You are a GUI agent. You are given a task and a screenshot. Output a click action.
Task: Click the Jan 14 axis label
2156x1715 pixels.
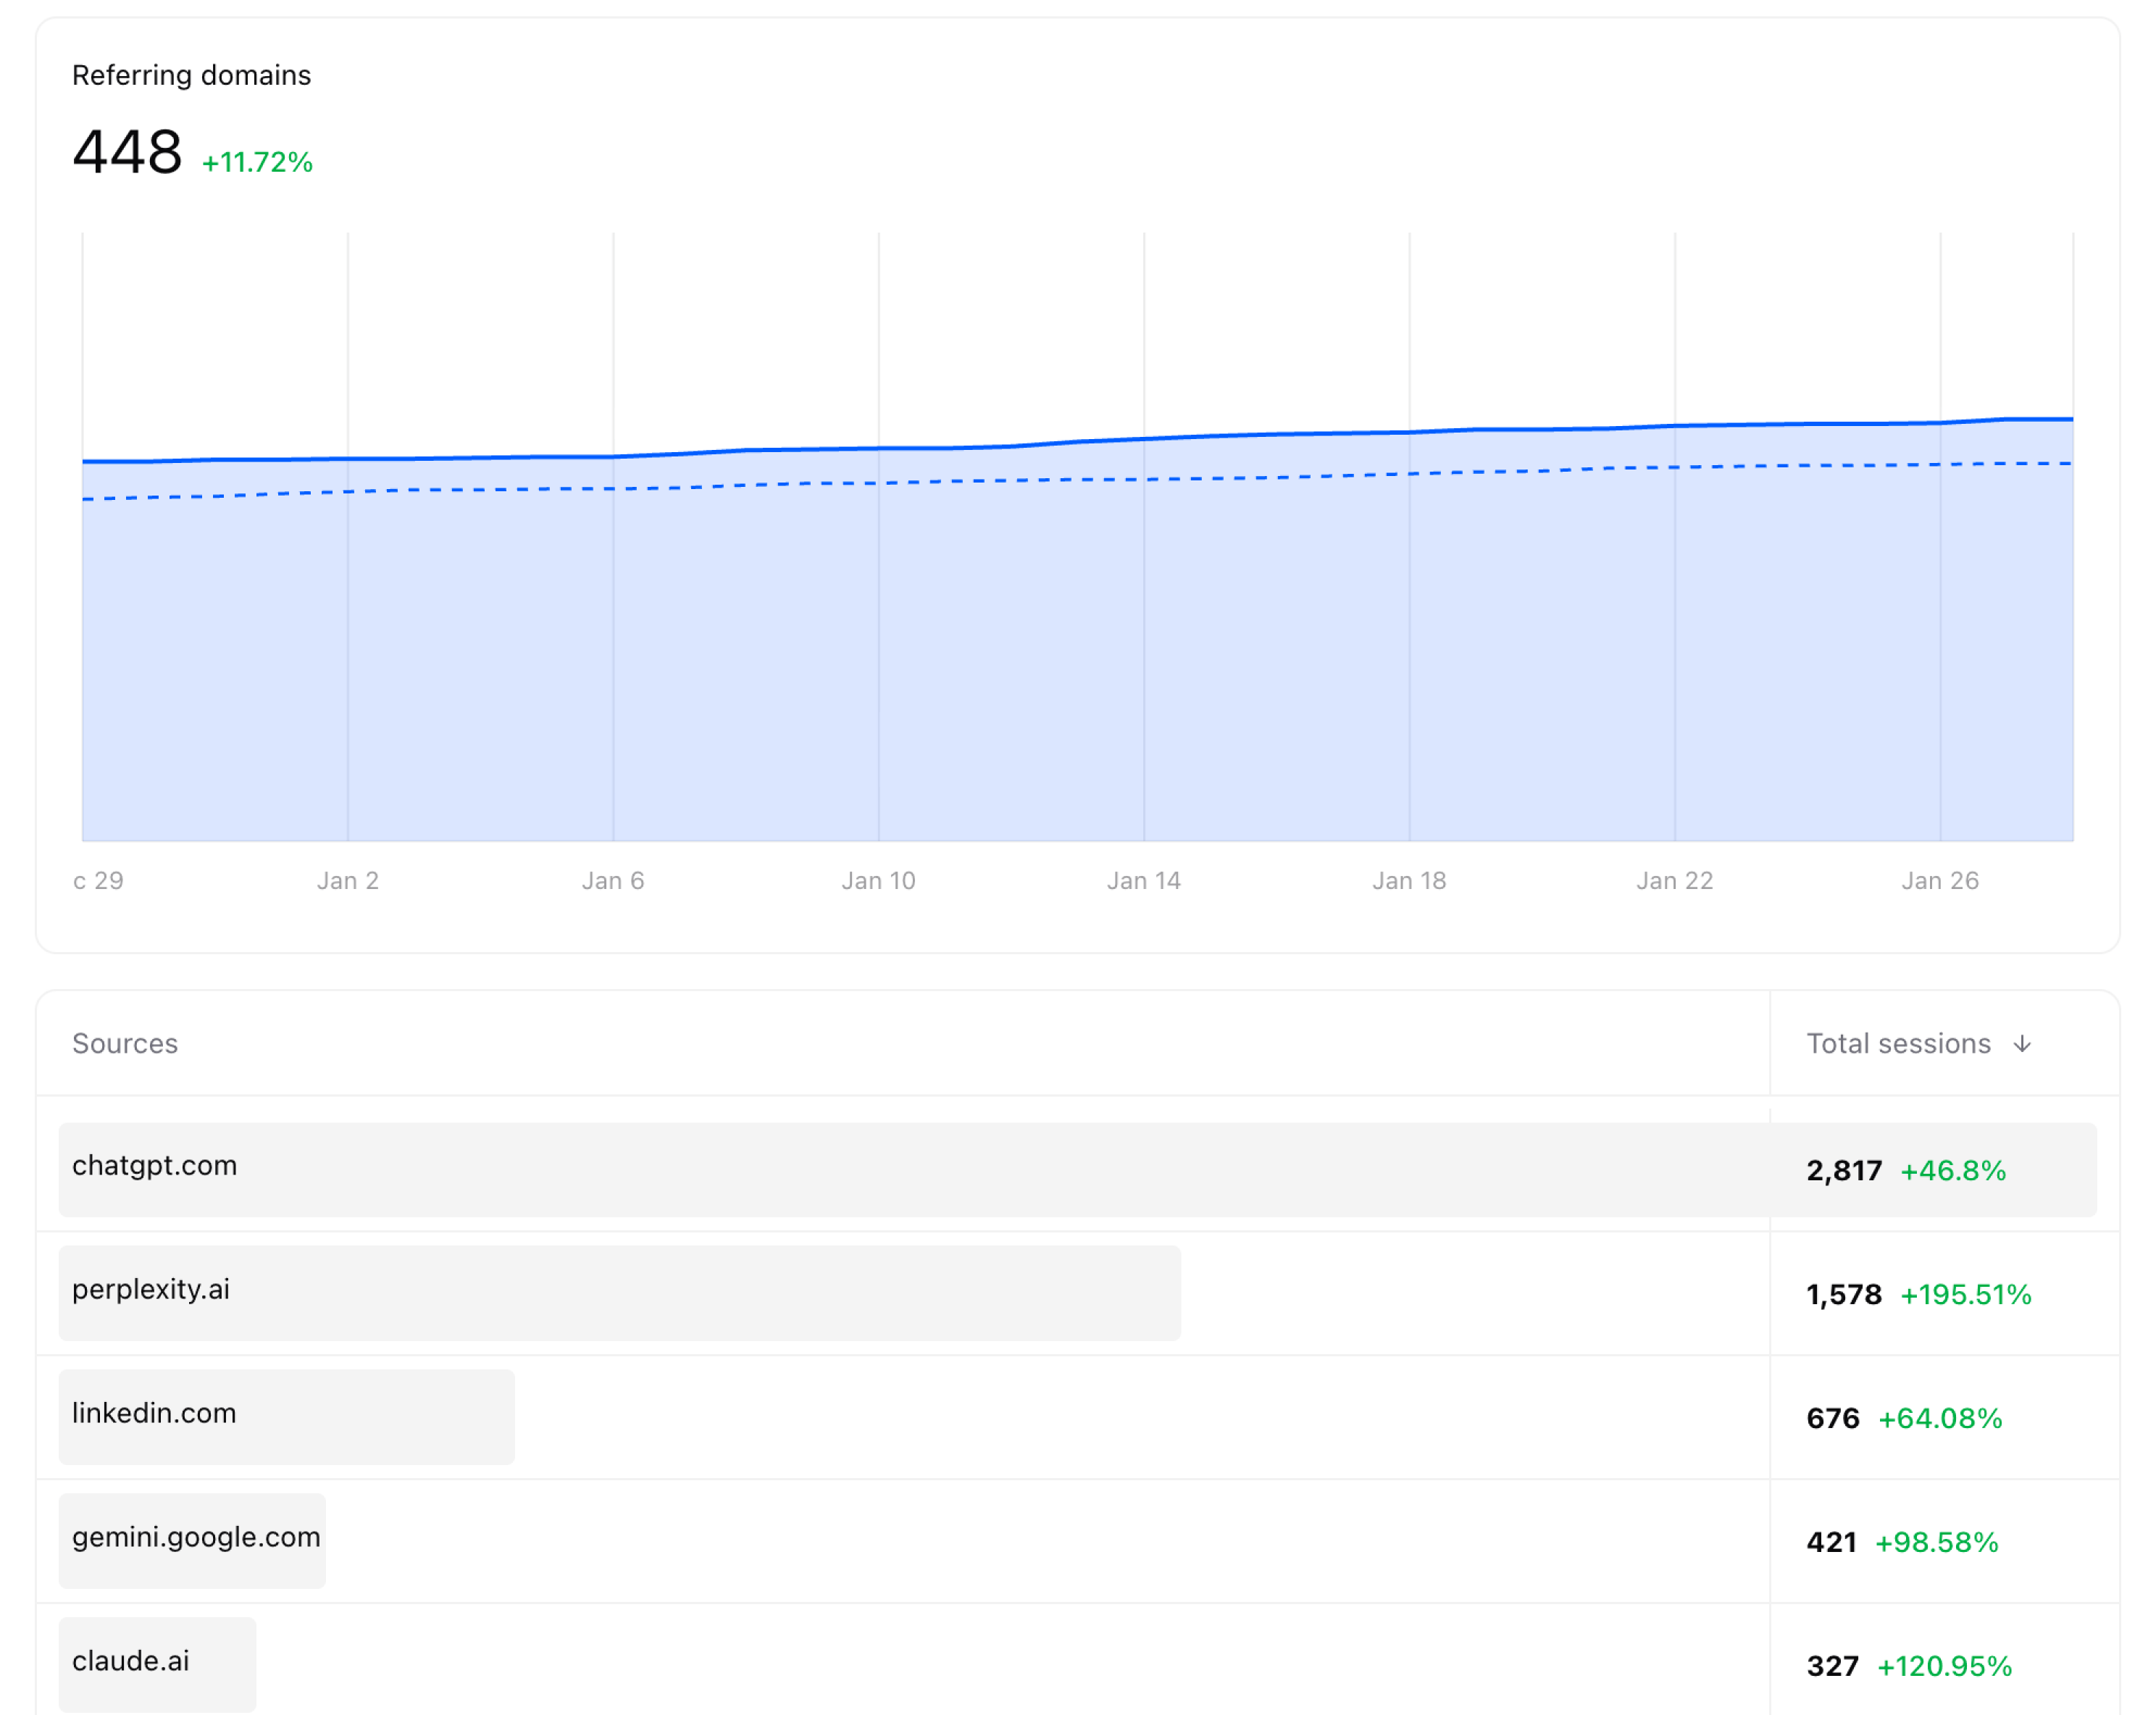[x=1143, y=880]
